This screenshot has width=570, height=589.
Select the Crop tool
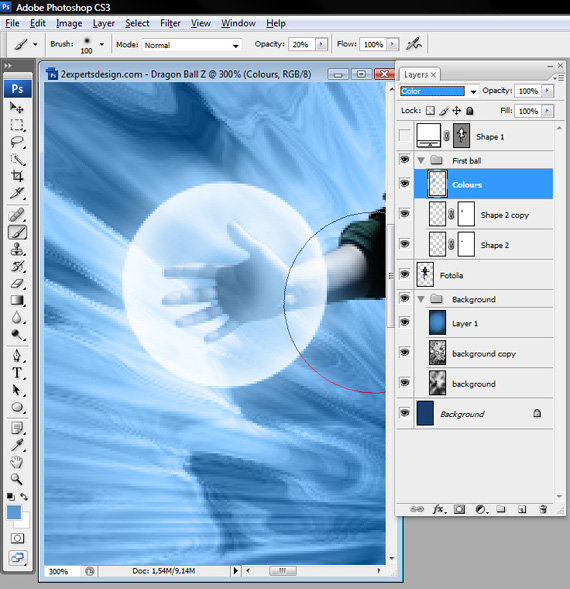17,175
